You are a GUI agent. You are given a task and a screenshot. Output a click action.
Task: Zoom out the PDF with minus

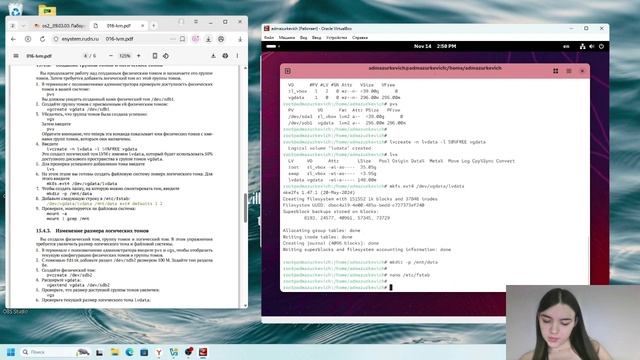point(111,56)
